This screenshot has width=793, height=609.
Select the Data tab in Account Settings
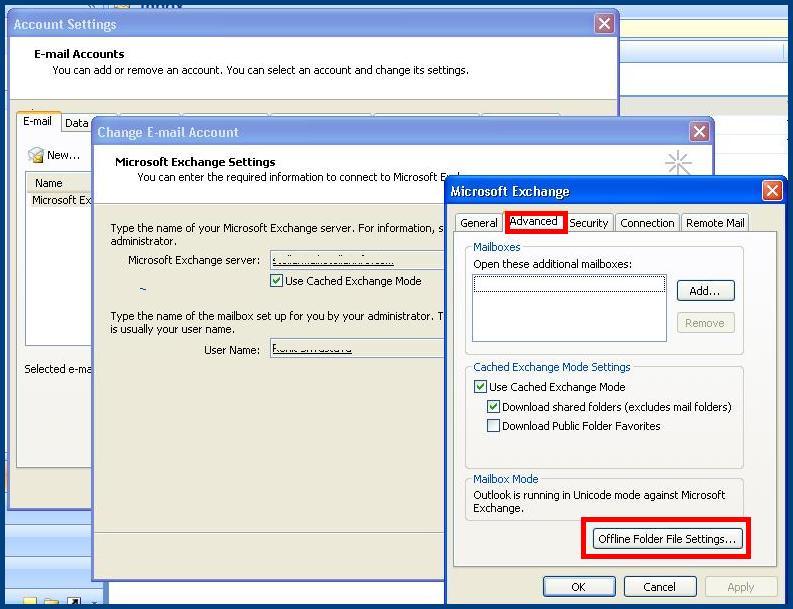pos(77,123)
